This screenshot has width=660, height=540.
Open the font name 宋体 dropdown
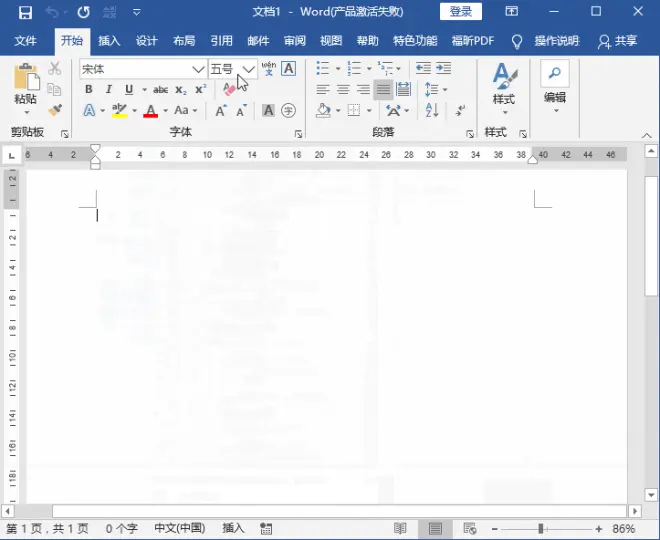[198, 69]
